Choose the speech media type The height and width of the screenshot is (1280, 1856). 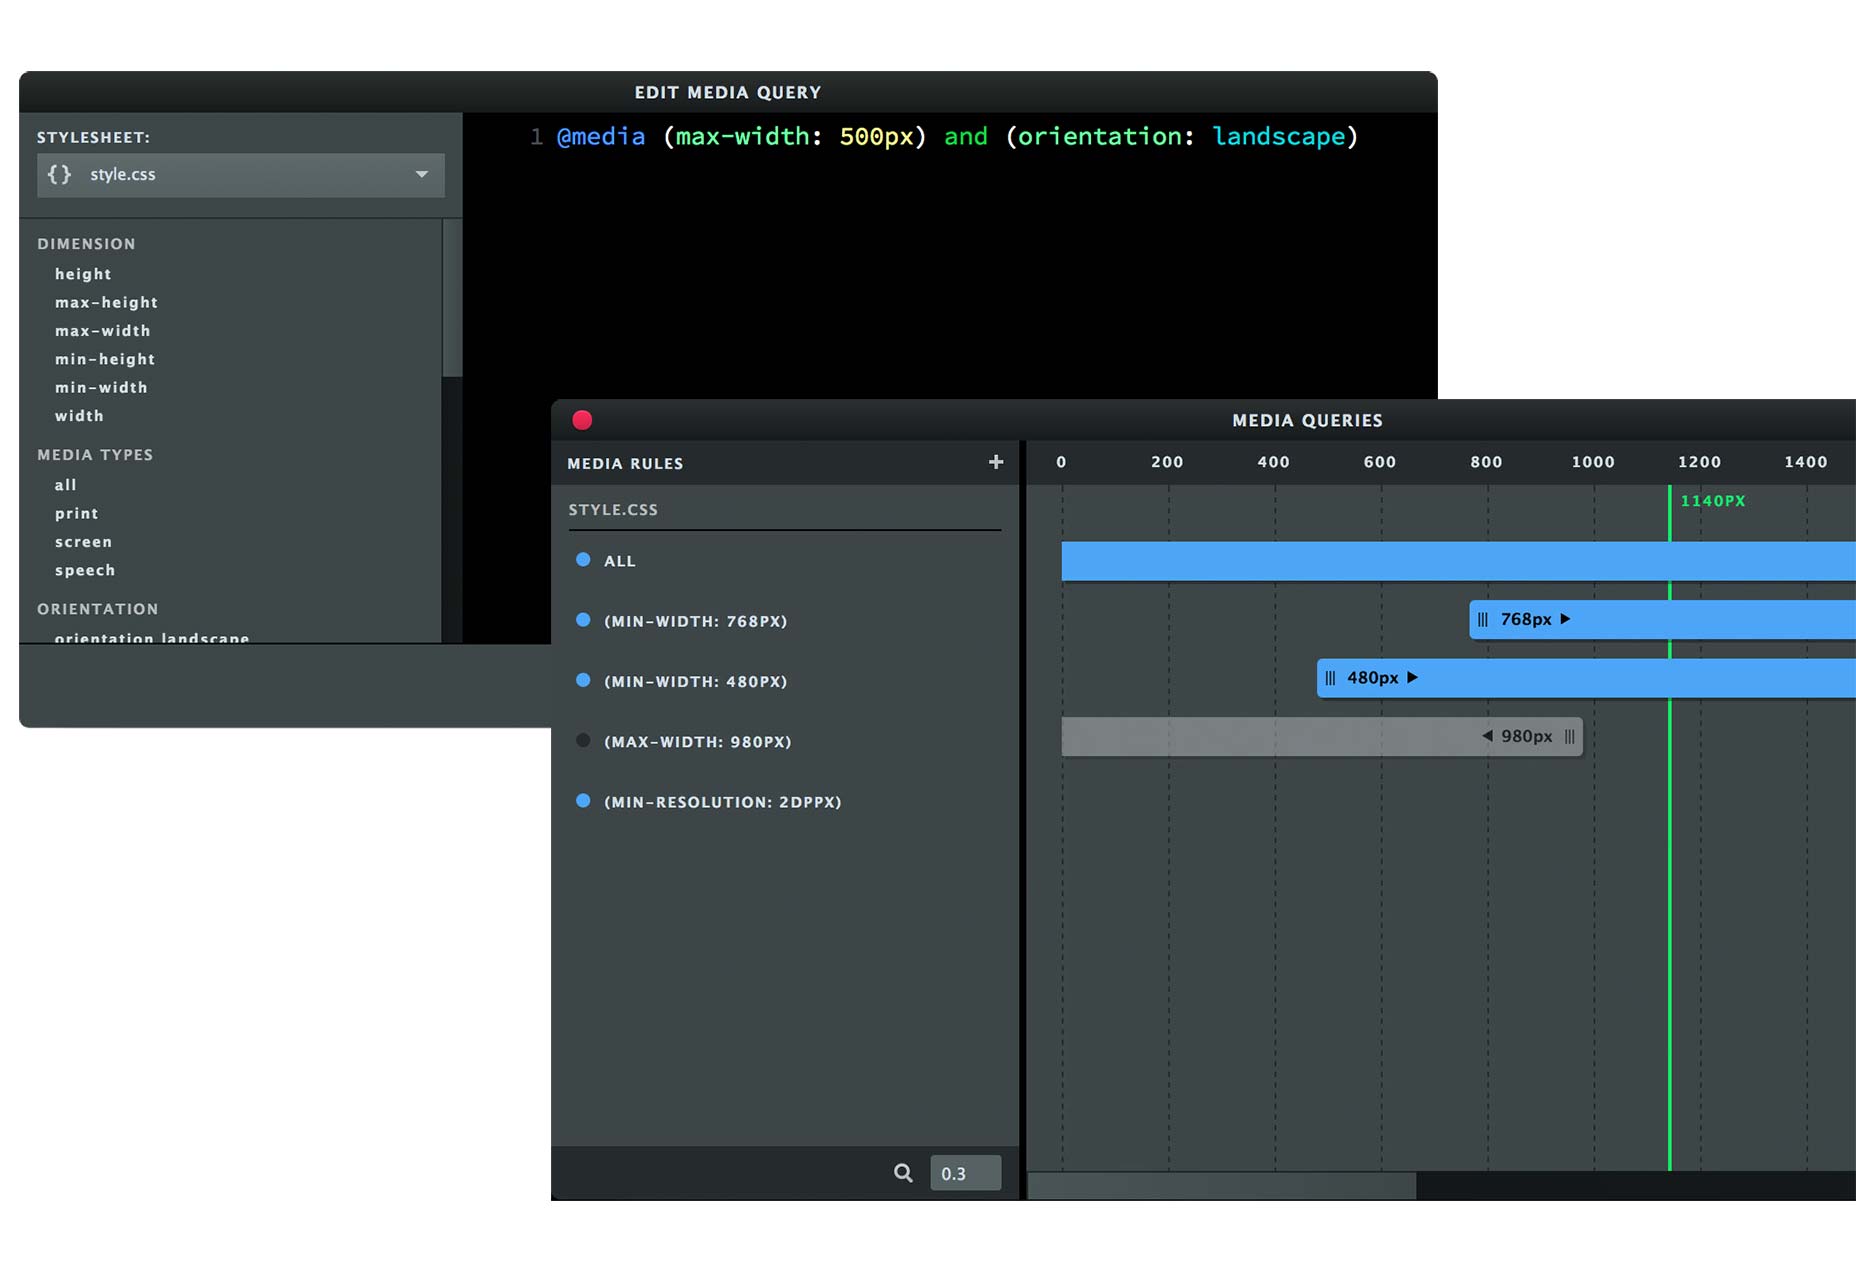click(85, 570)
